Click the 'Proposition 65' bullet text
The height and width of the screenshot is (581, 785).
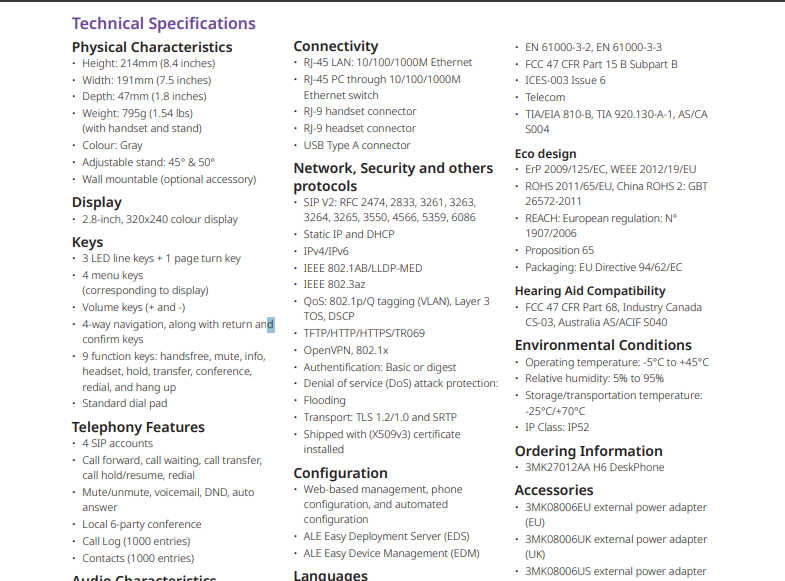(559, 250)
